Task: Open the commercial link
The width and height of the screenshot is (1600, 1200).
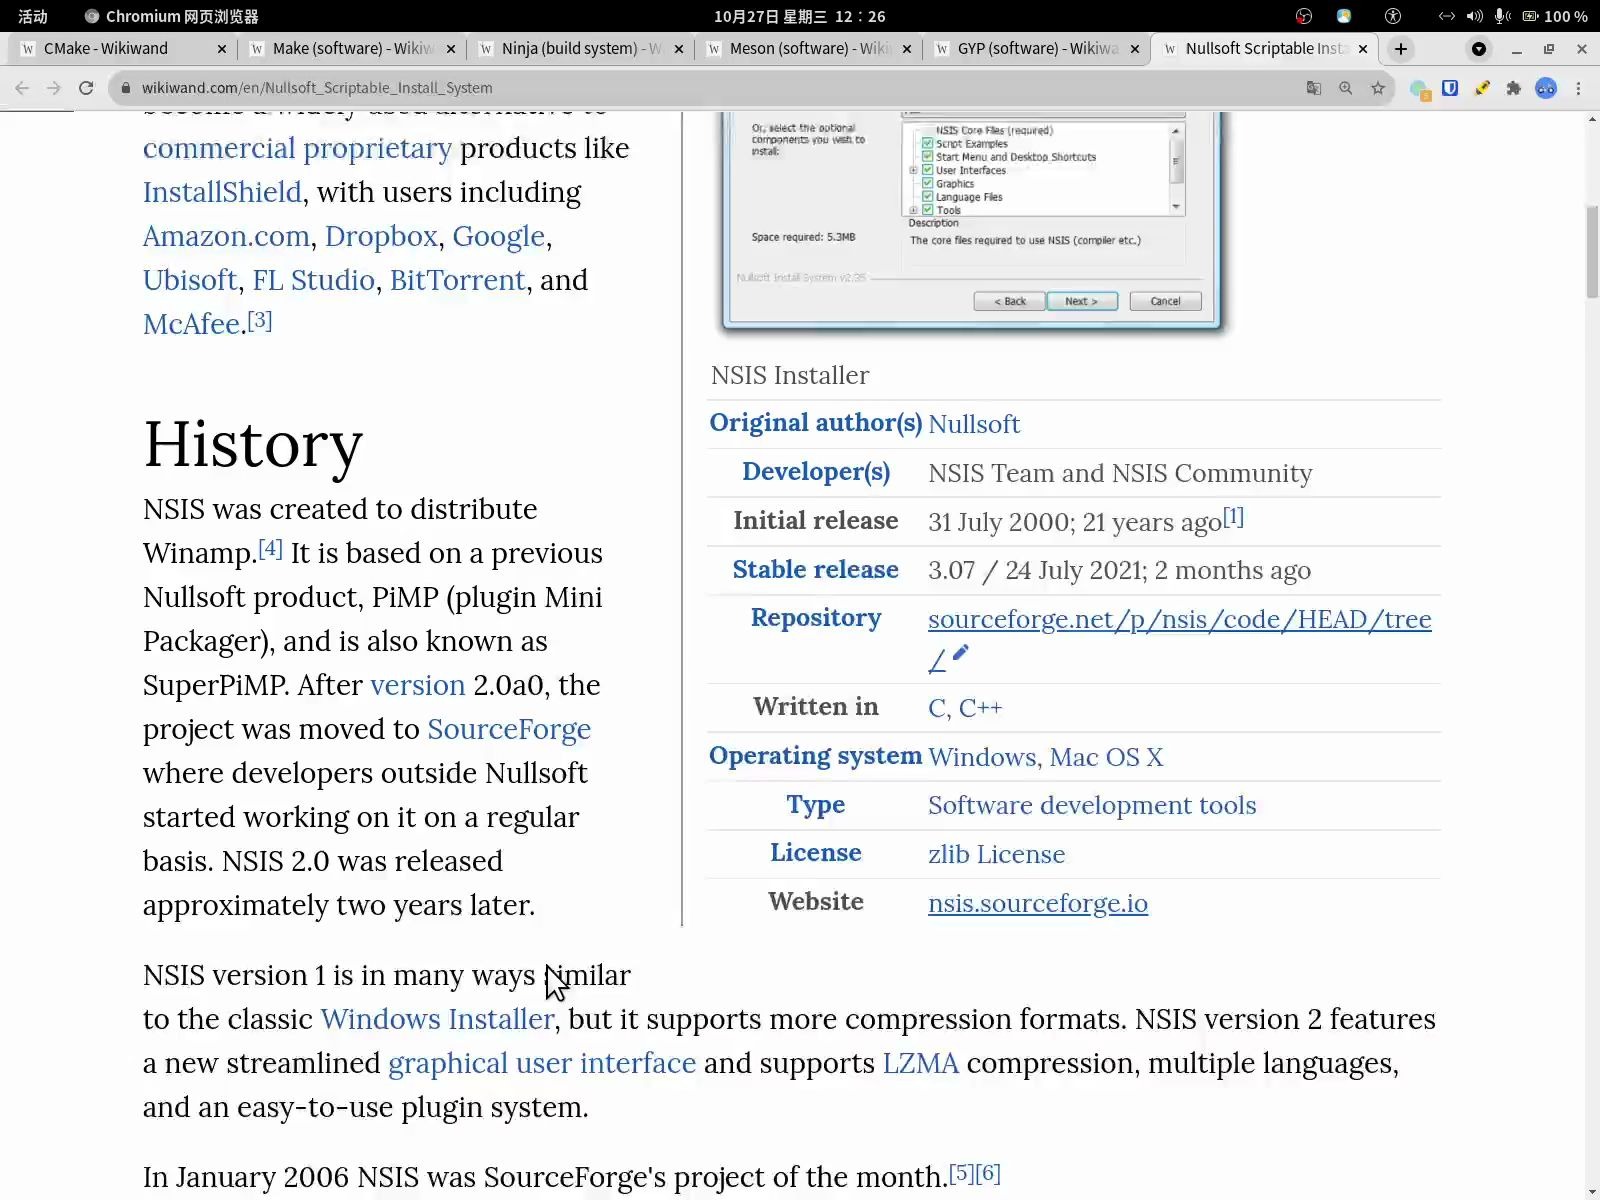Action: [x=219, y=148]
